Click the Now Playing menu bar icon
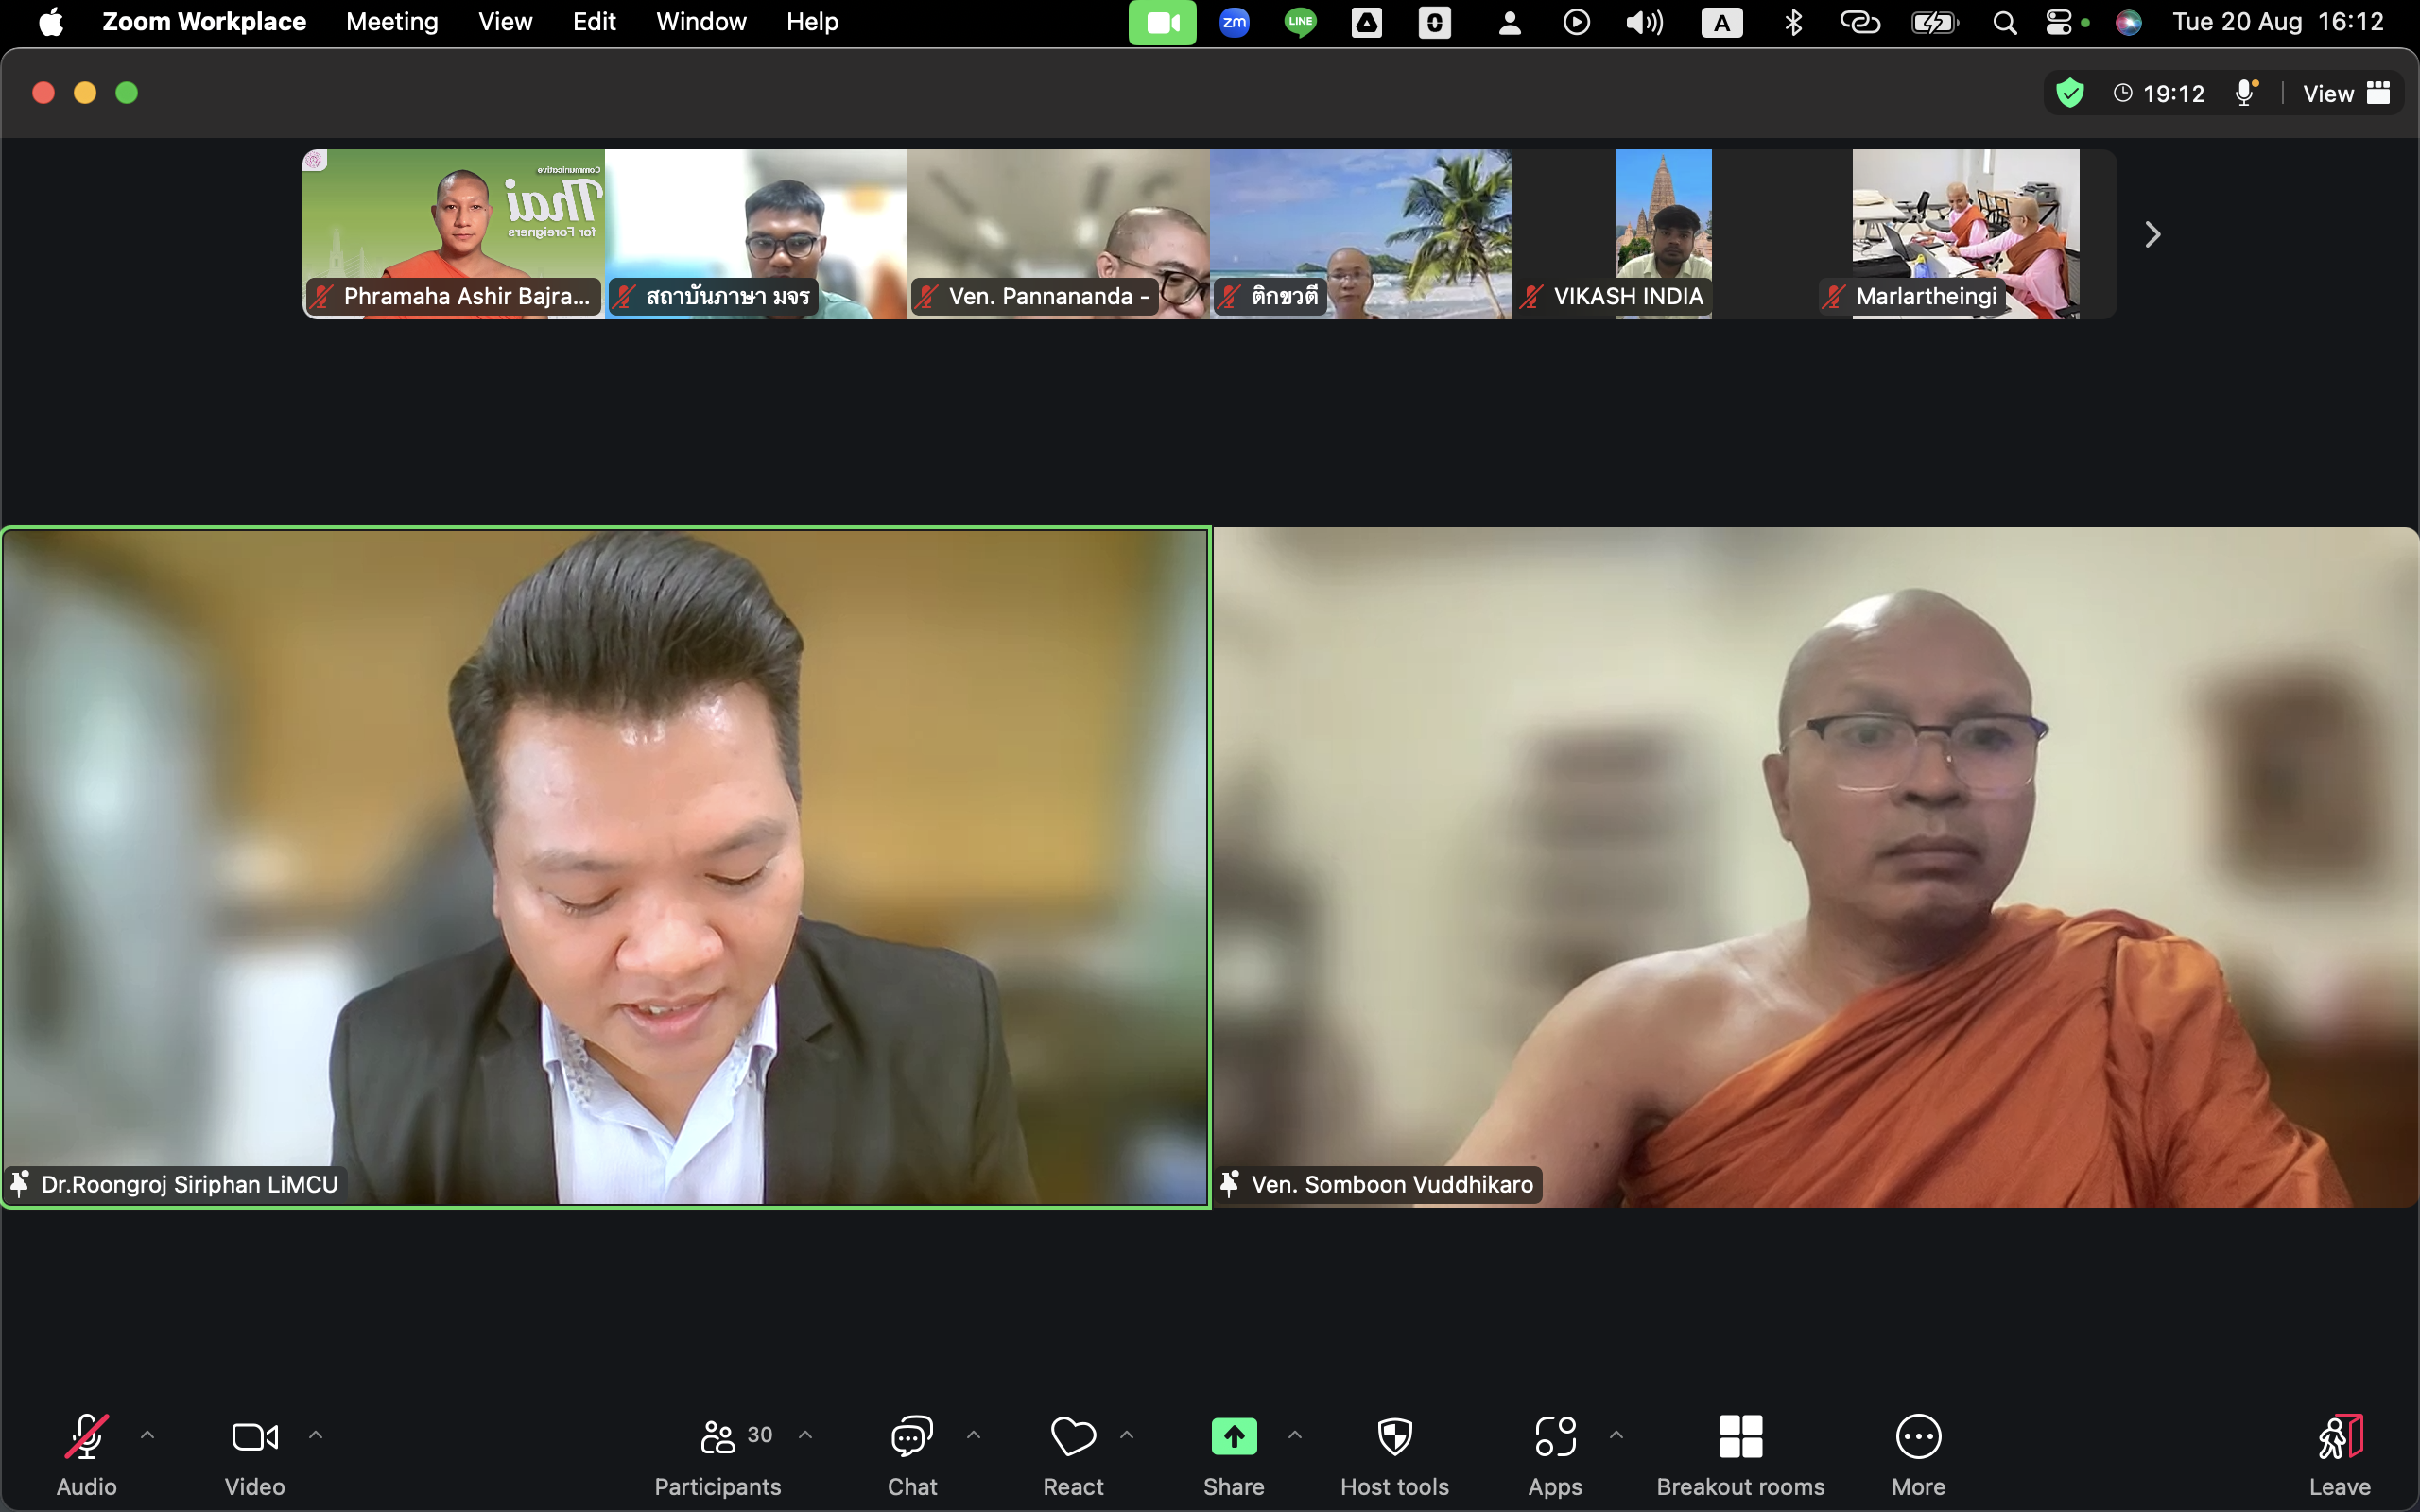The image size is (2420, 1512). (x=1576, y=22)
